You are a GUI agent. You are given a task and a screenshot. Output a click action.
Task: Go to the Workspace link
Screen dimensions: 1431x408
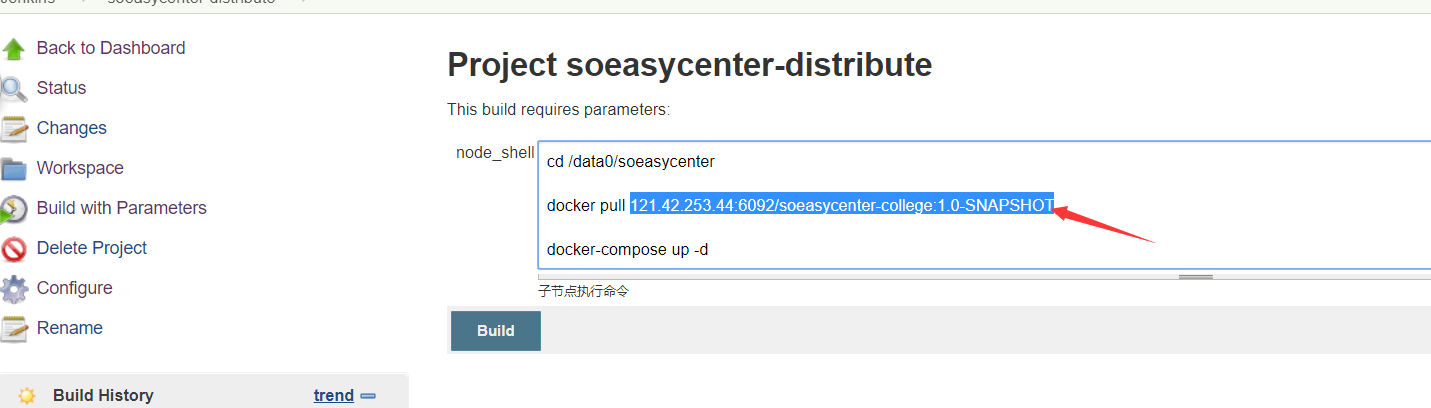80,168
